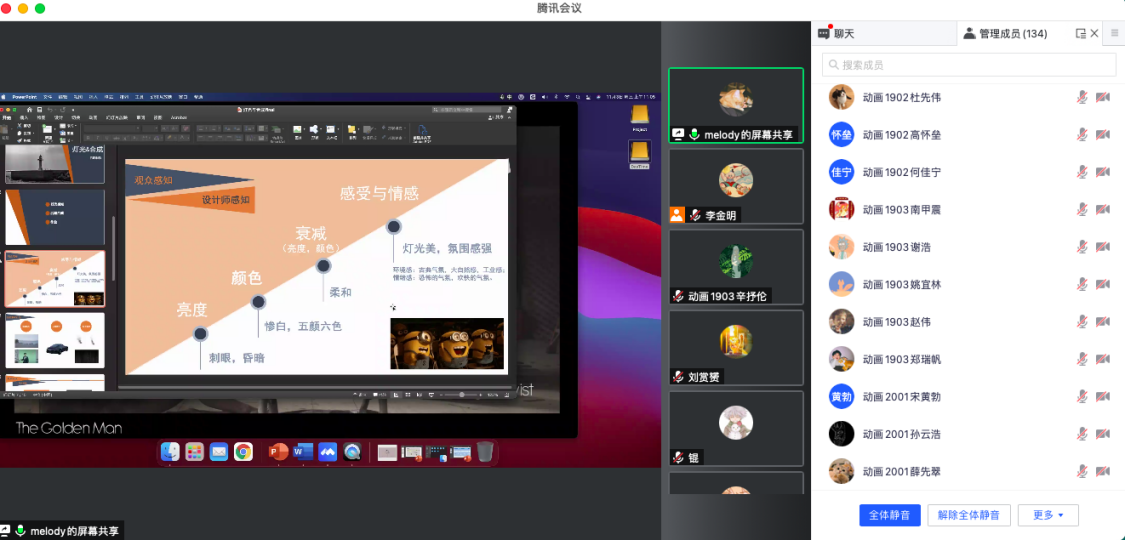Close the member management panel

(1094, 33)
